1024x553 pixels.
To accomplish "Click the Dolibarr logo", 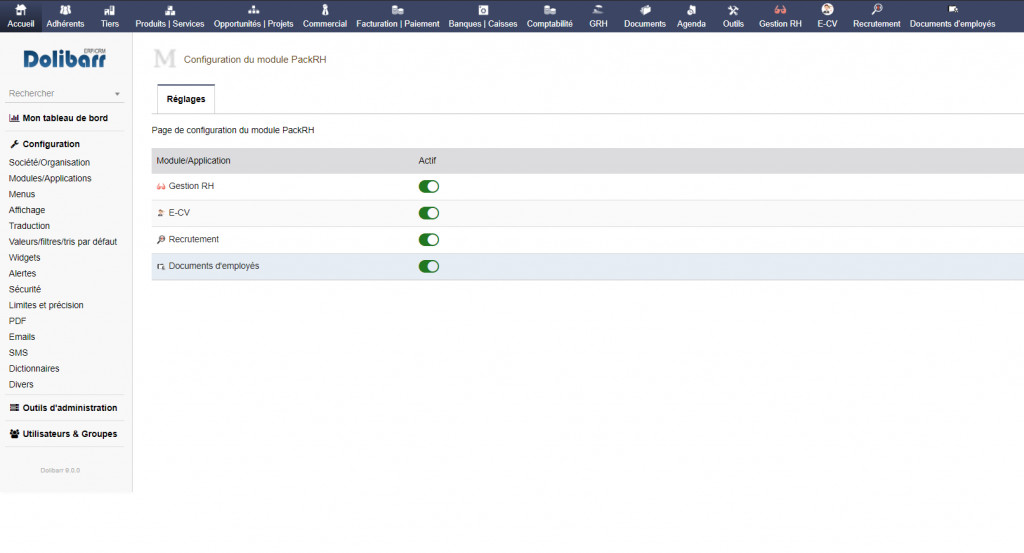I will coord(65,59).
